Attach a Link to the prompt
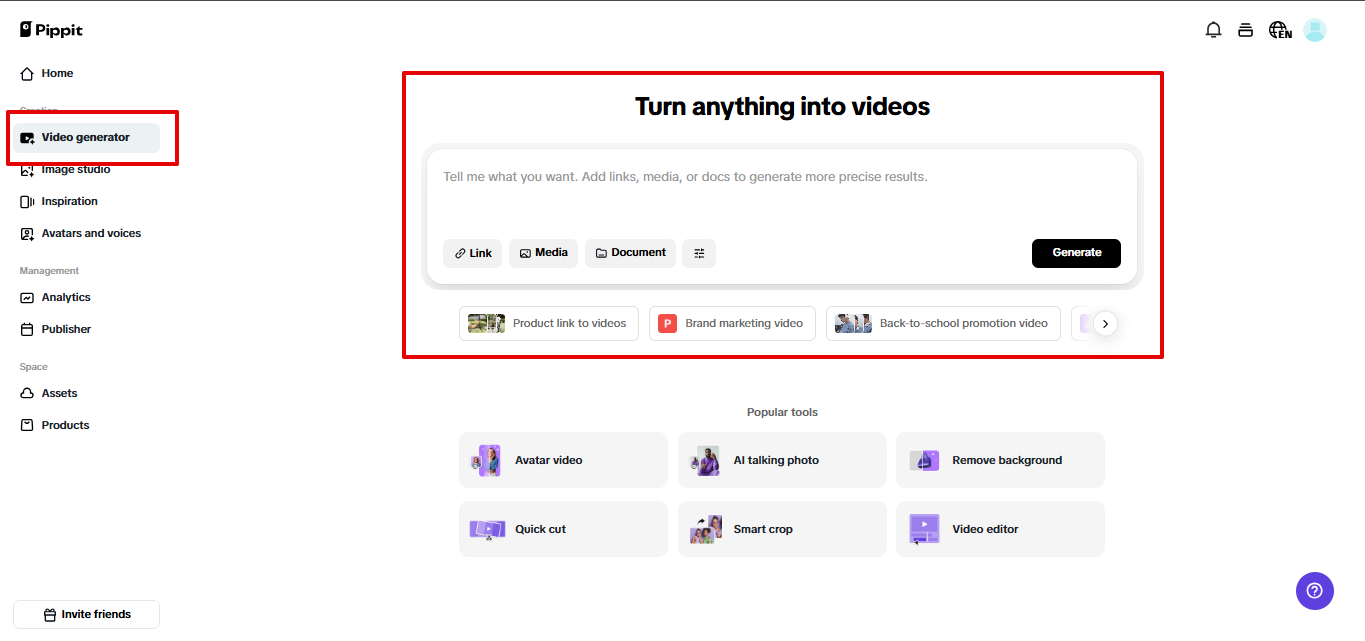Image resolution: width=1365 pixels, height=641 pixels. coord(472,253)
